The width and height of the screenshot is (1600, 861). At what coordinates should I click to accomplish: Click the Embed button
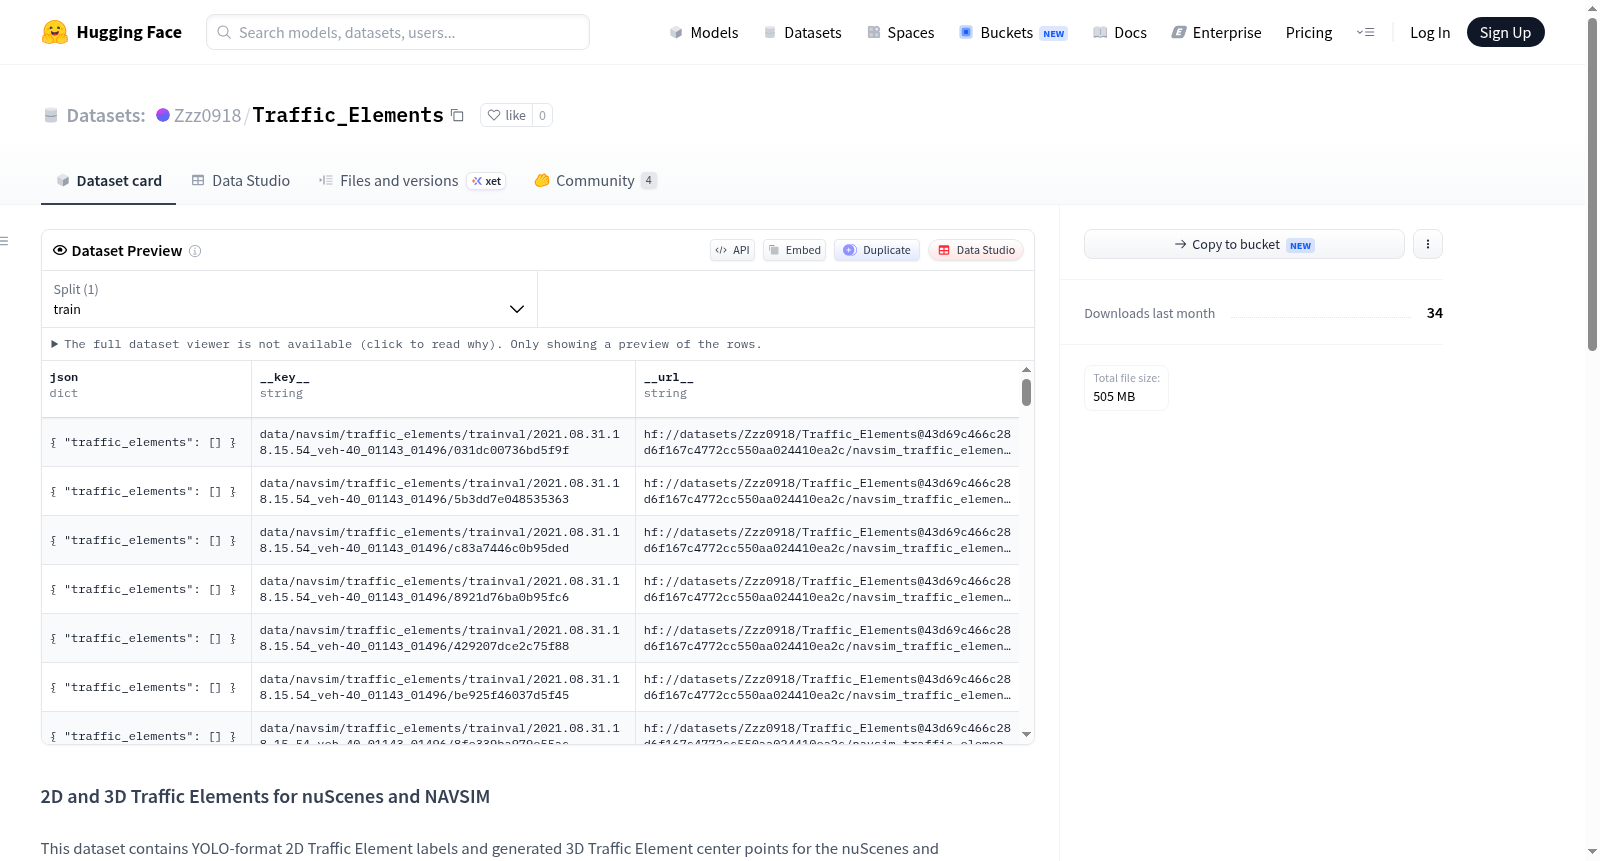click(795, 250)
